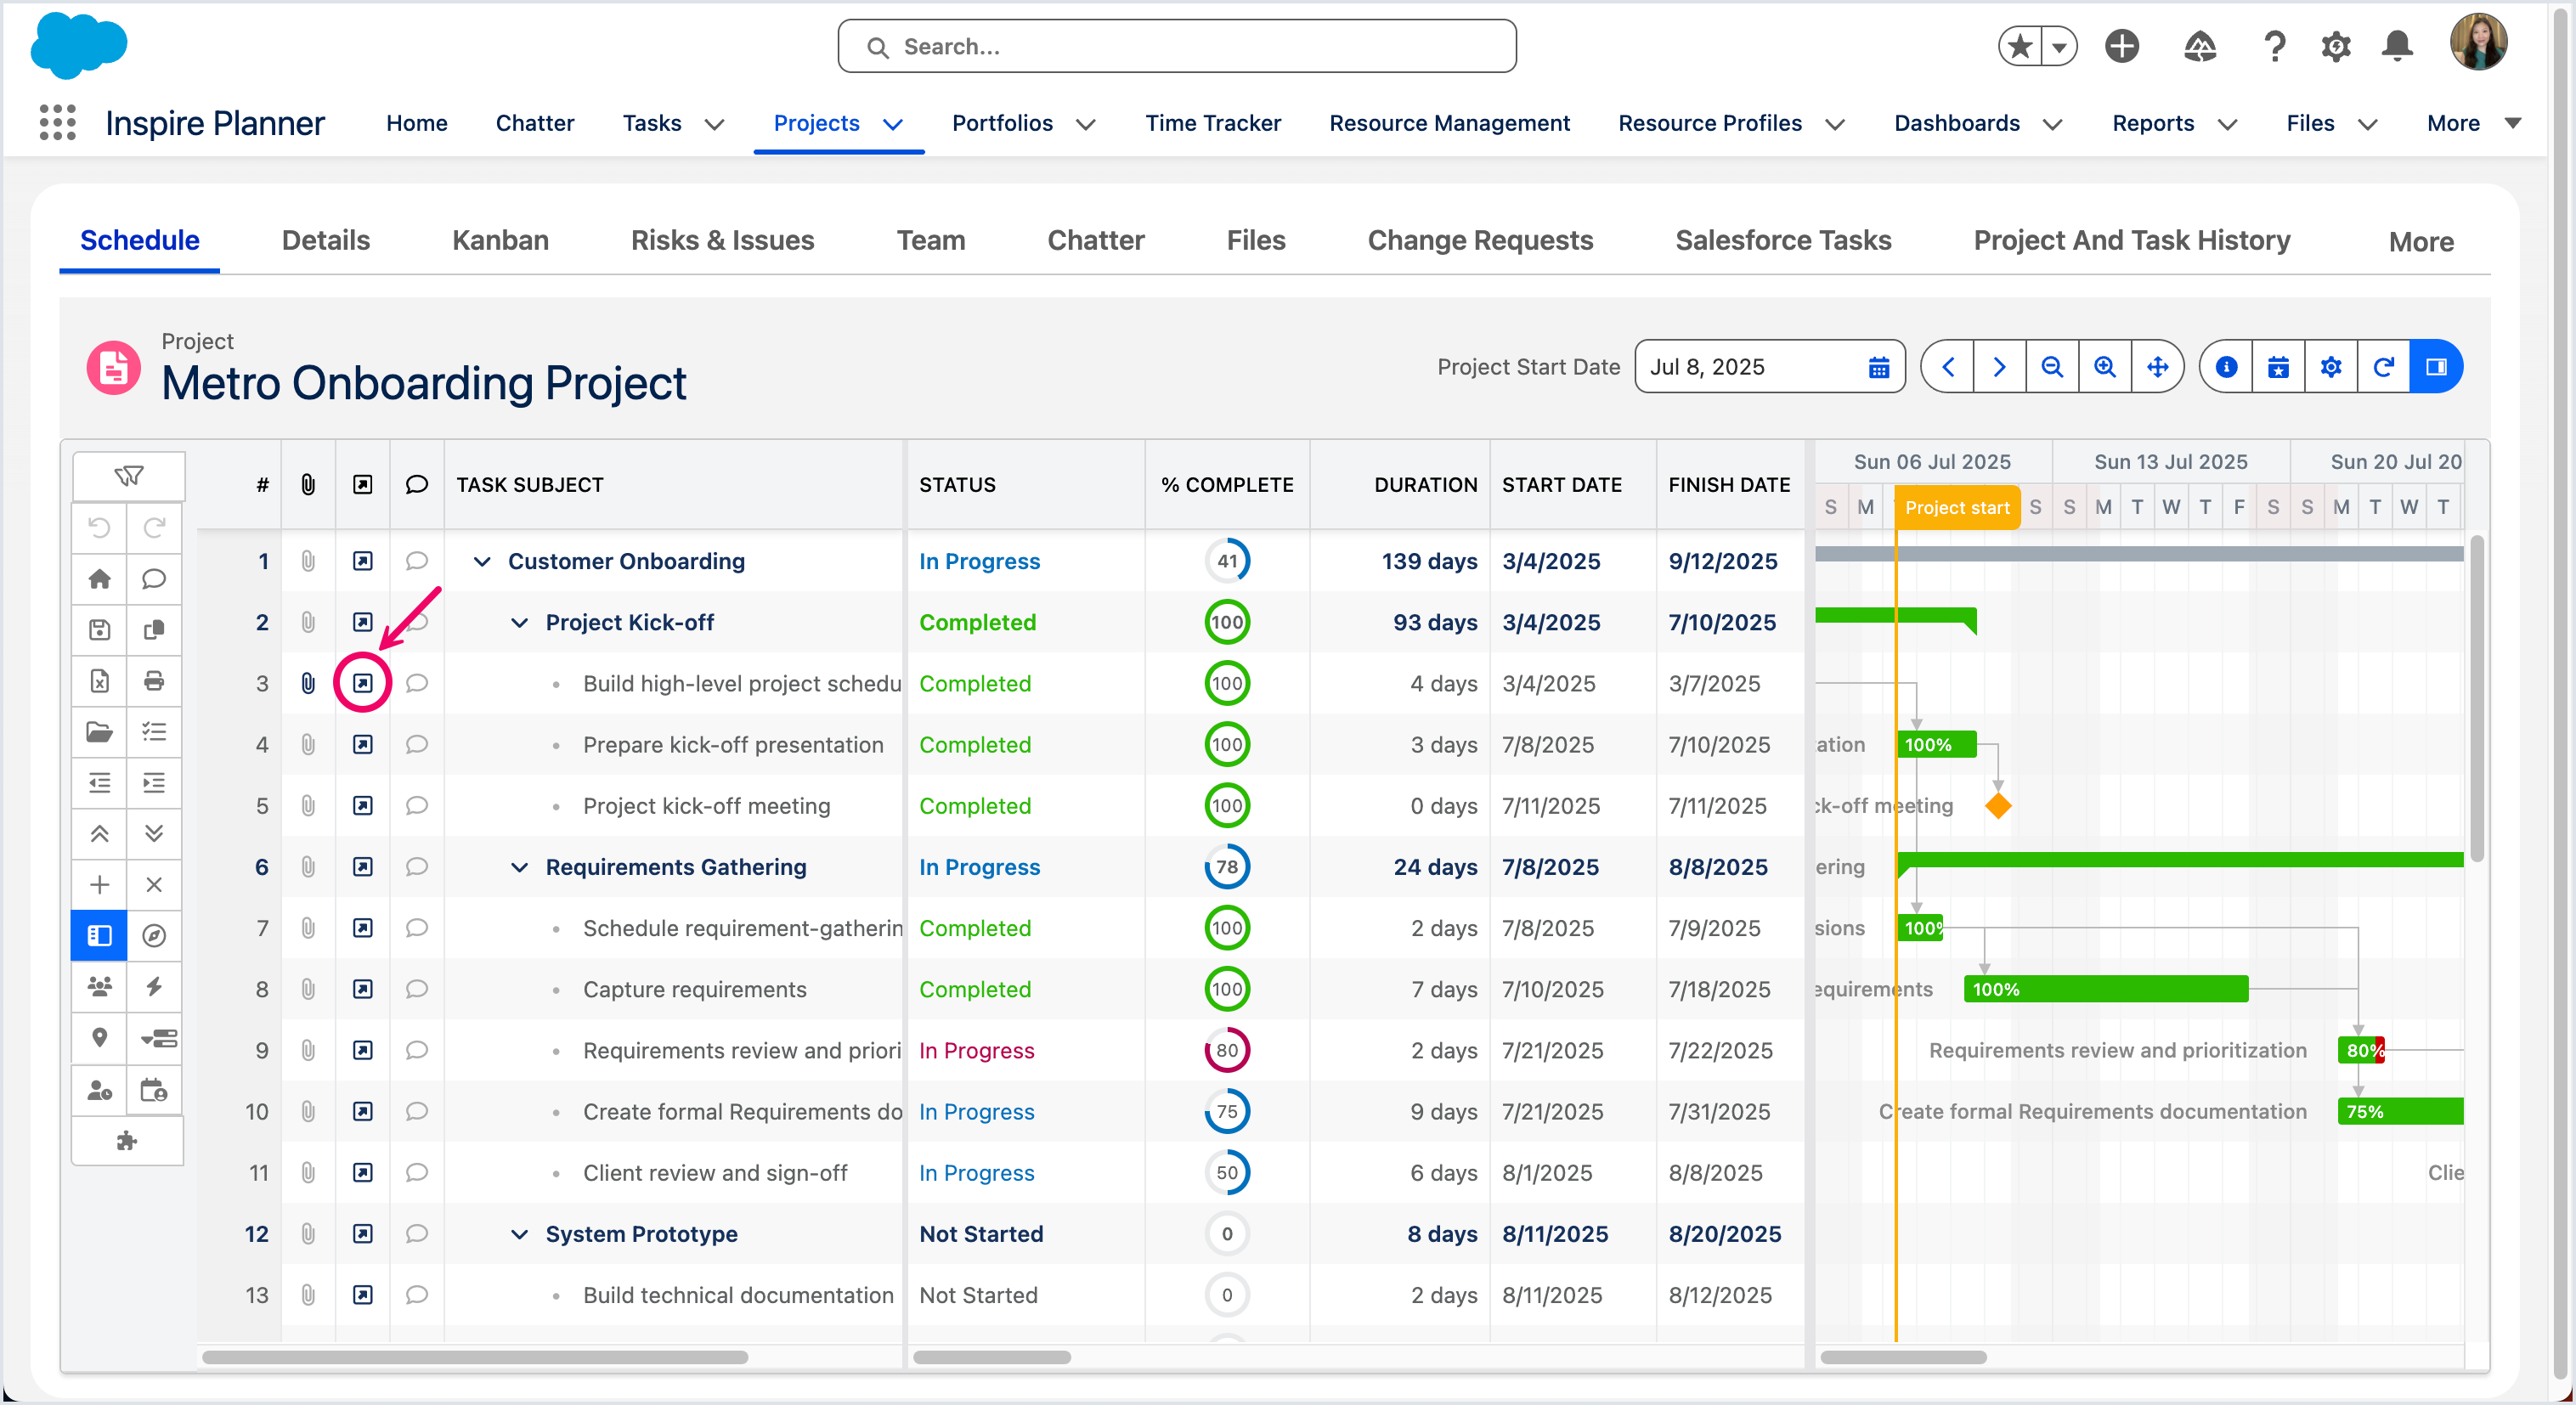Click the redo arrow in the left toolbar
Screen dimensions: 2576x1405
tap(154, 527)
